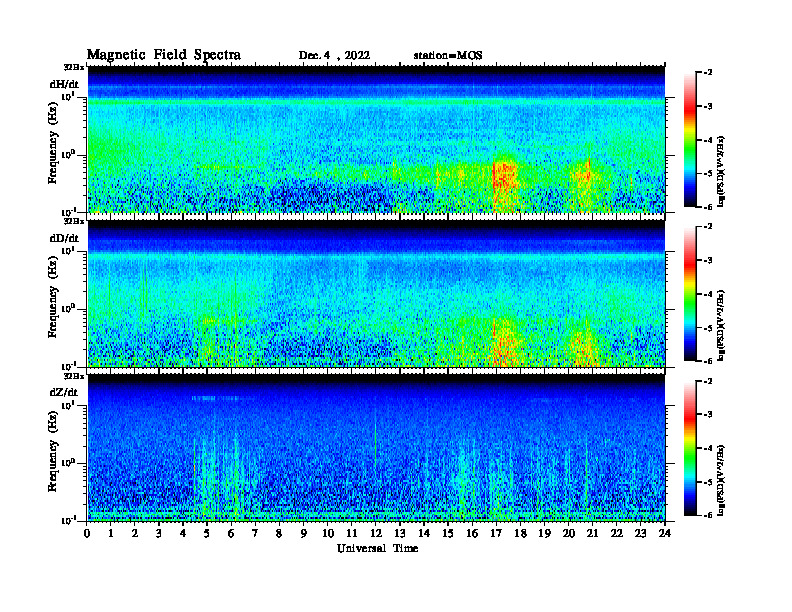Click the "-2" tick on dH/dt color scale

pos(708,73)
